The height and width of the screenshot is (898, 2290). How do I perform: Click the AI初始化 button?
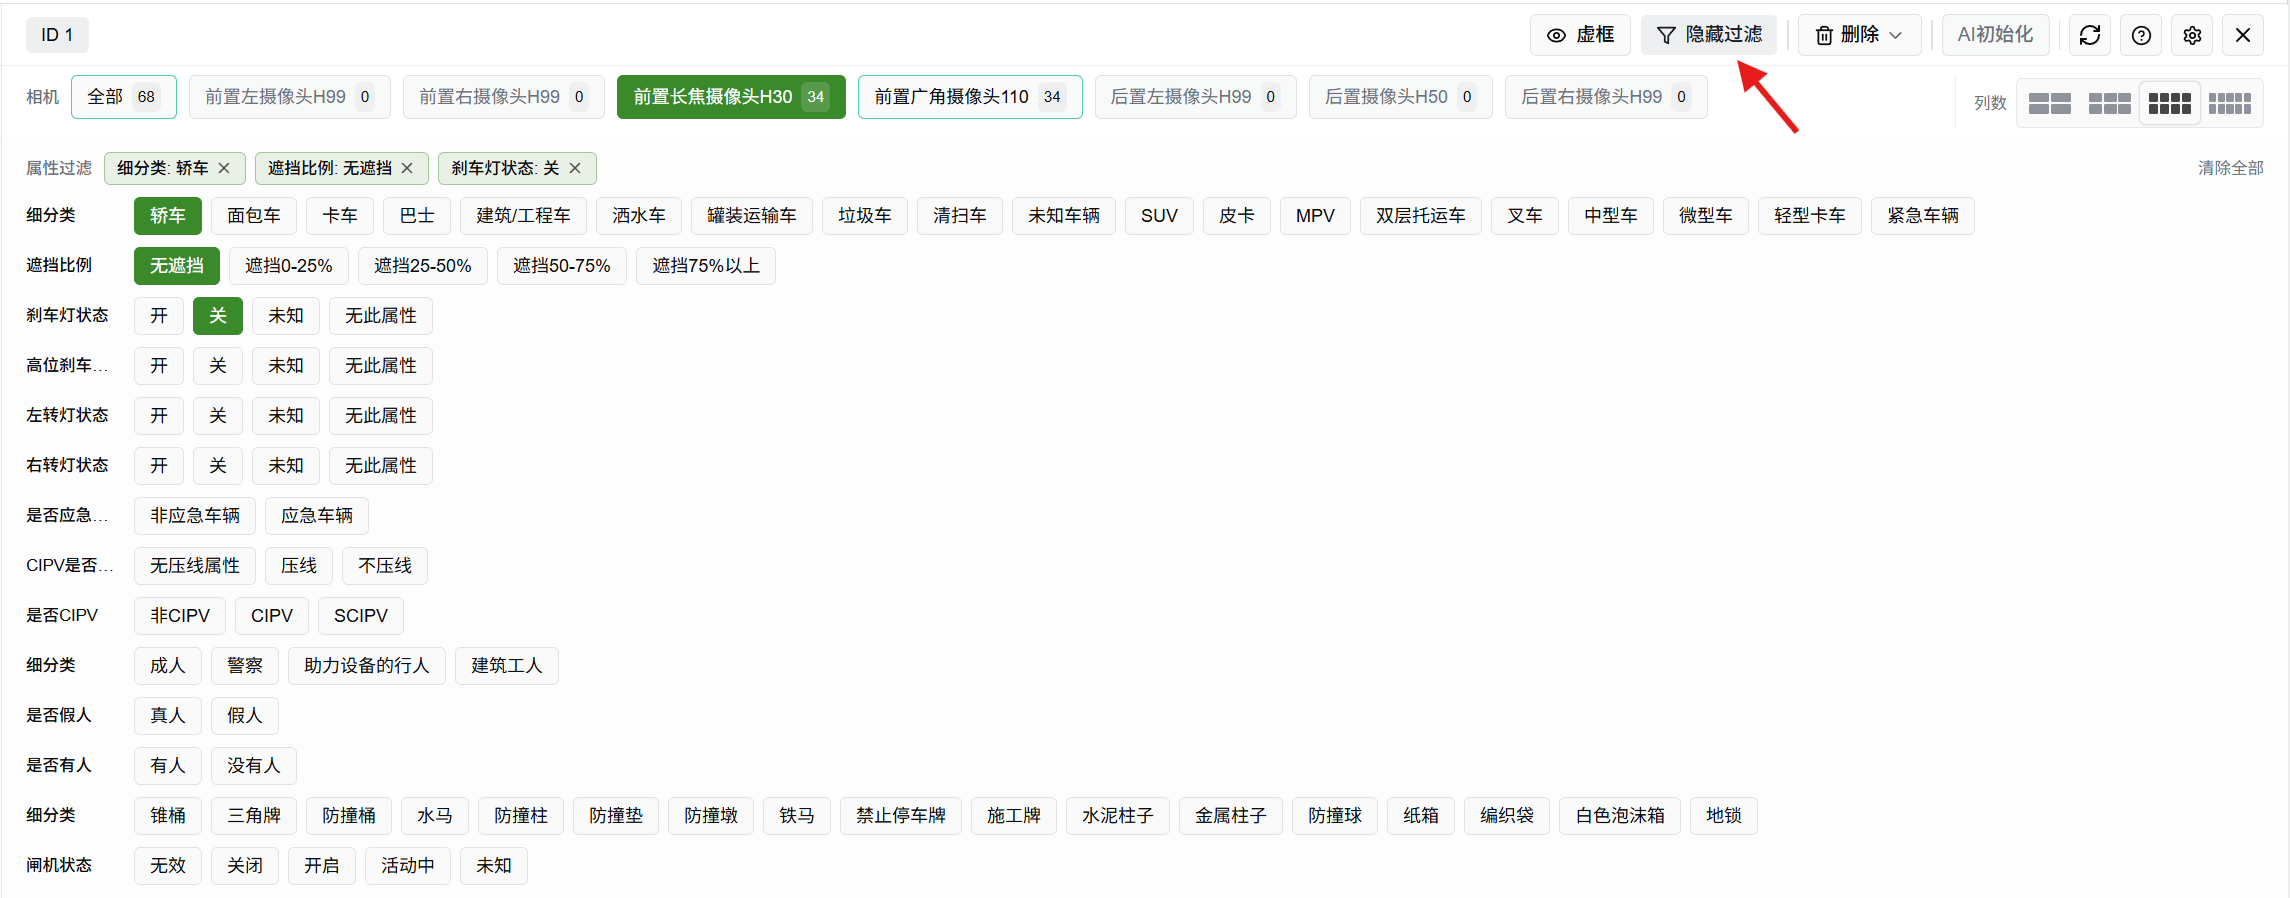(1995, 35)
